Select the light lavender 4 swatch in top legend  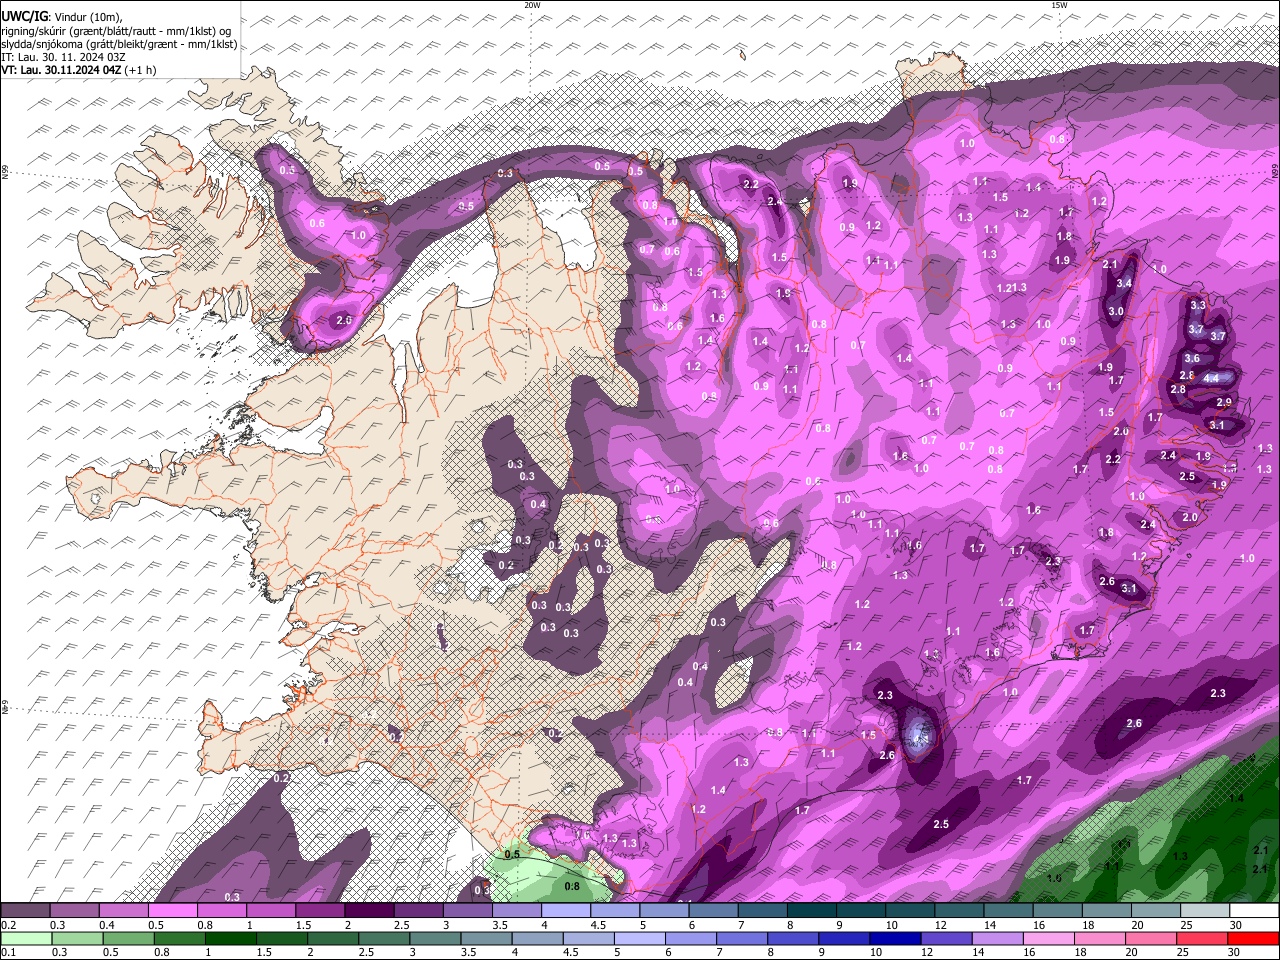(566, 911)
